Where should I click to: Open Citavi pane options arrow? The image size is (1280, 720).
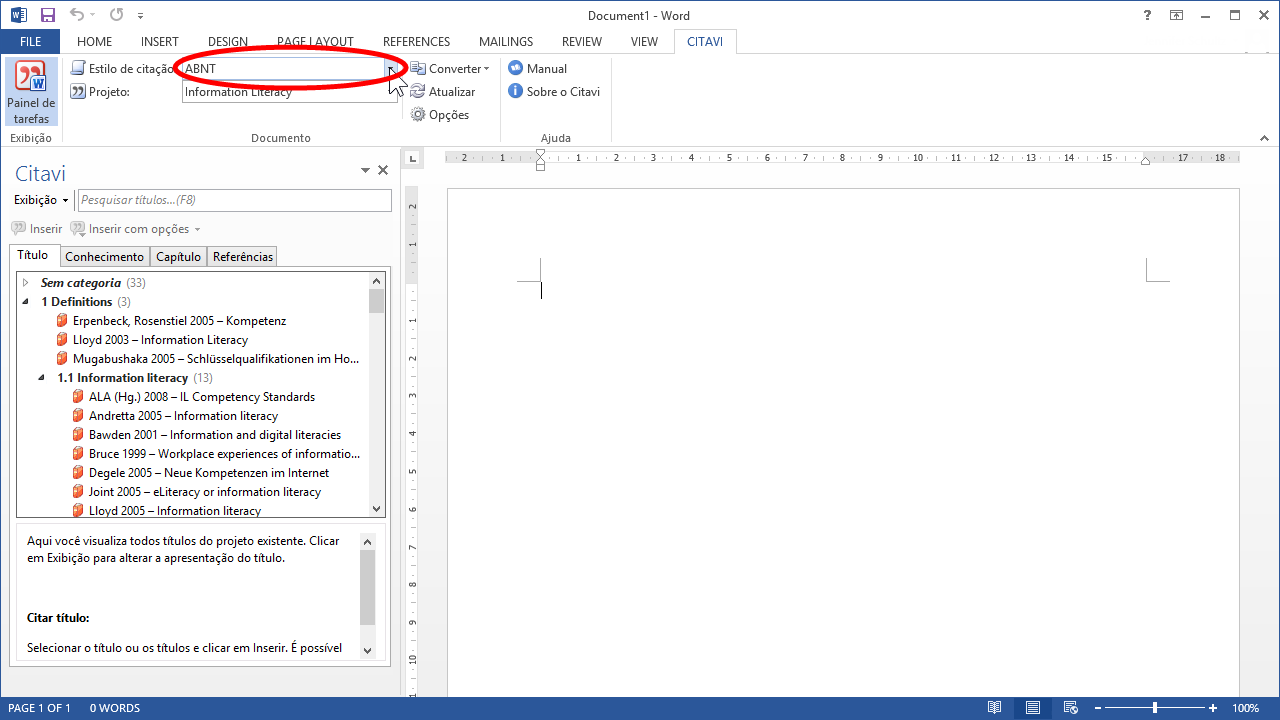[x=365, y=171]
